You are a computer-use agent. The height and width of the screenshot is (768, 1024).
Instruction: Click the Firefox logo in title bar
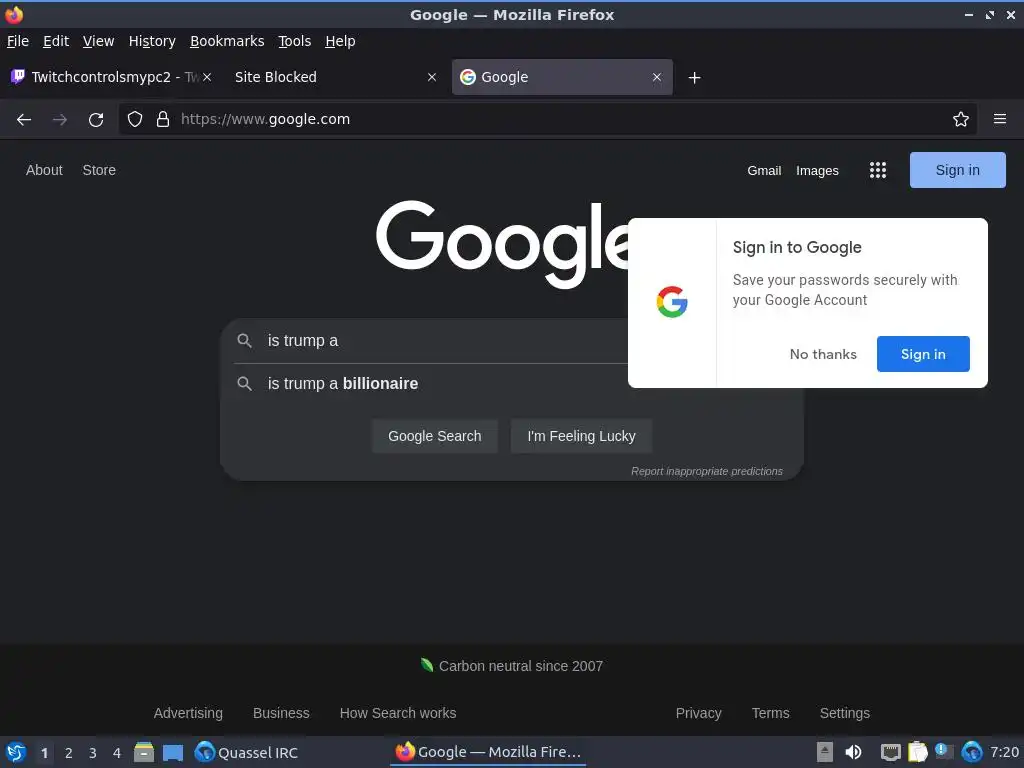(x=14, y=14)
